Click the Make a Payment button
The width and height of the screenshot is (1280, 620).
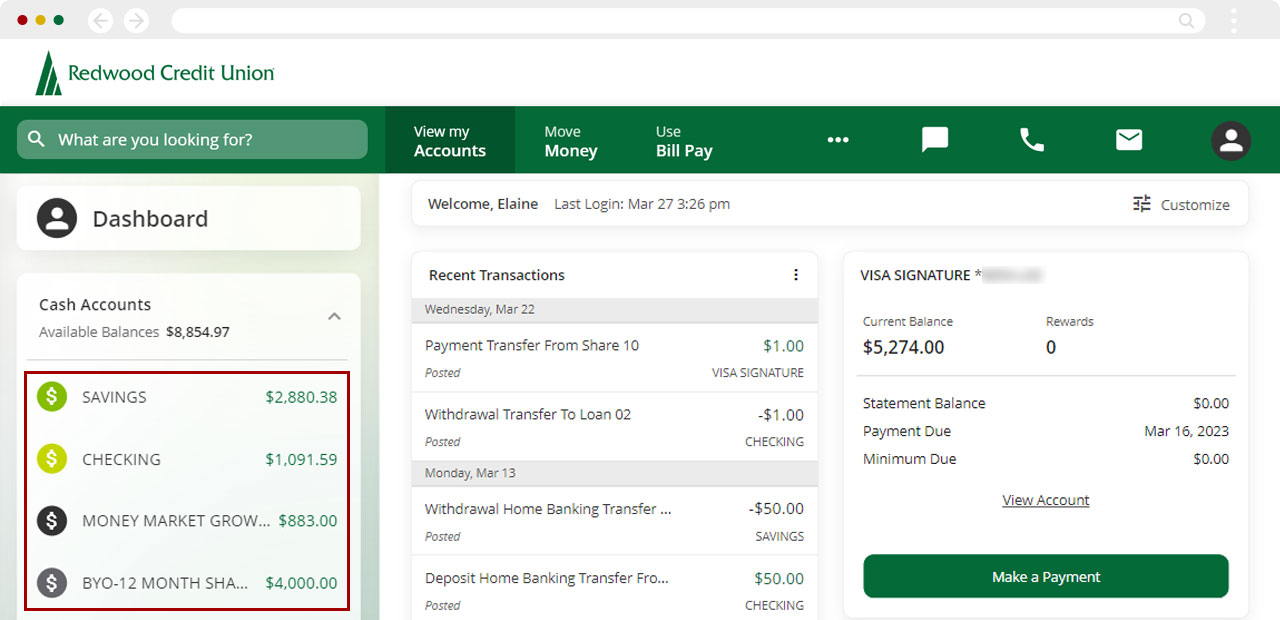coord(1046,577)
